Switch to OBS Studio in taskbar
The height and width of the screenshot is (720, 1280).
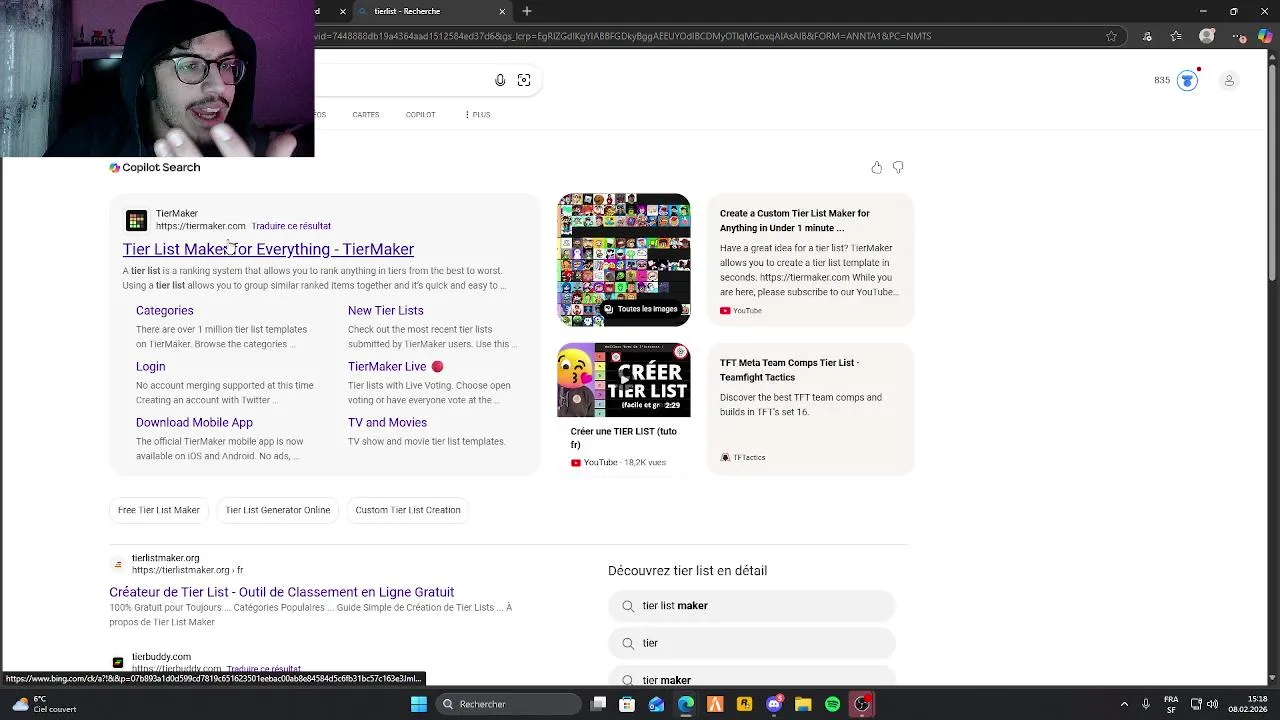click(x=862, y=704)
